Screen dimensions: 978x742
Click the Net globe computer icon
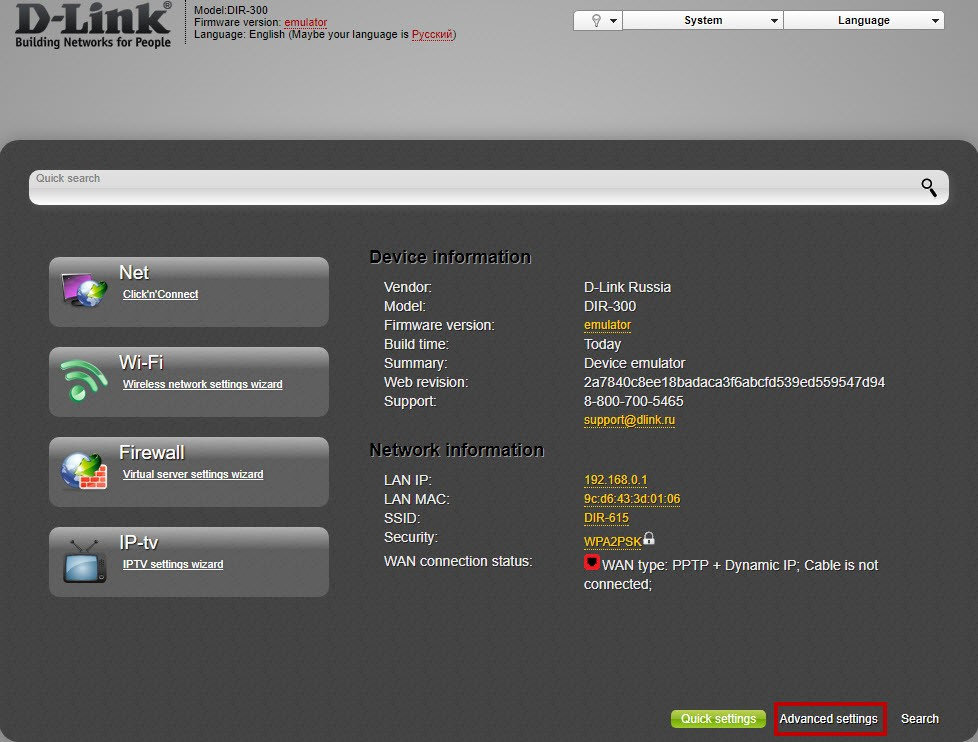click(85, 289)
